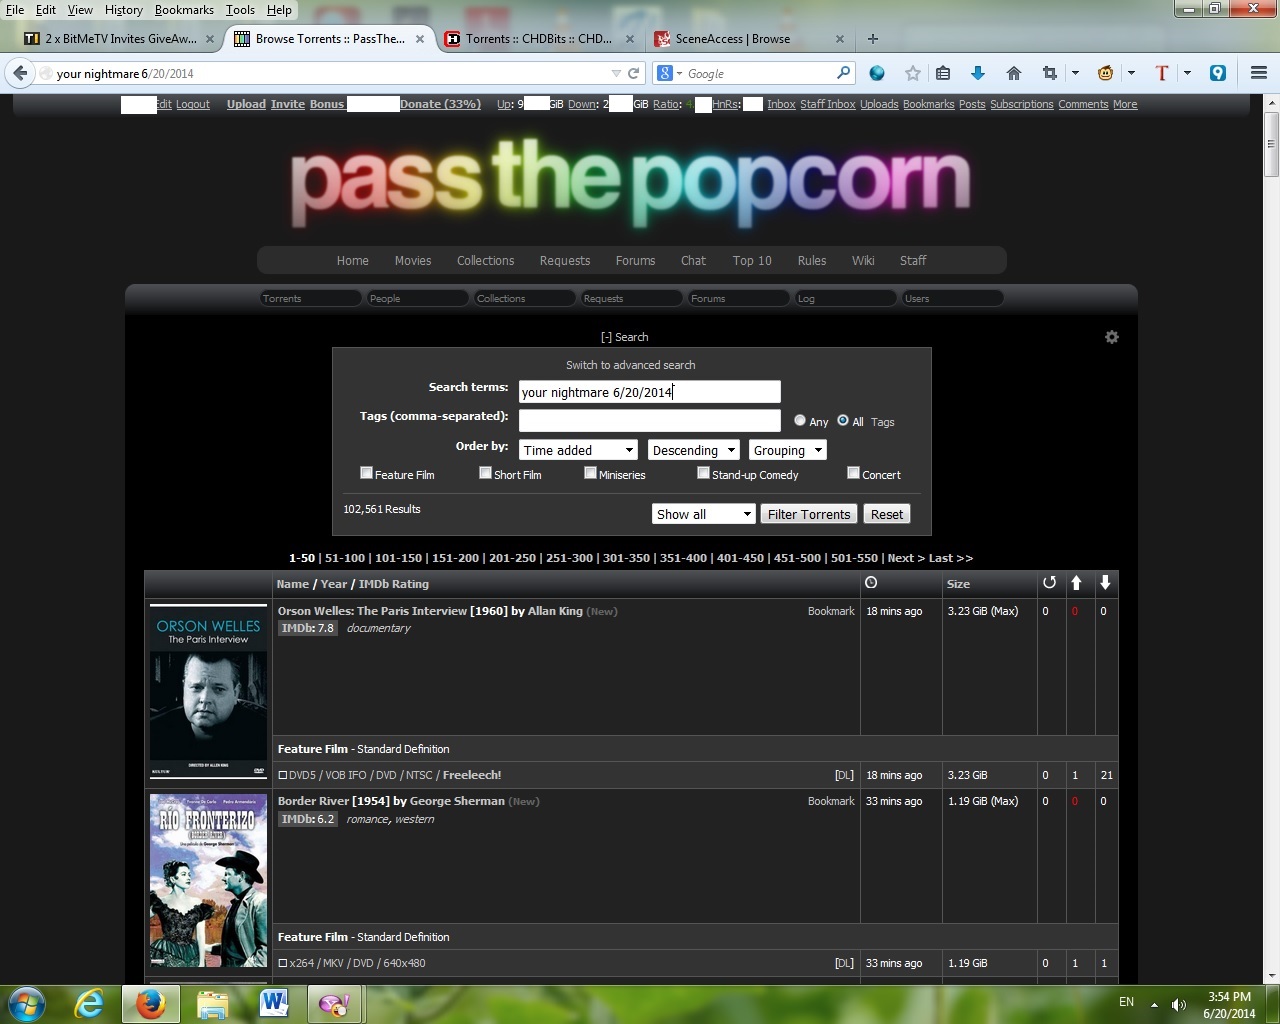
Task: Open the dropdown arrow beside crop icon
Action: pyautogui.click(x=1075, y=73)
